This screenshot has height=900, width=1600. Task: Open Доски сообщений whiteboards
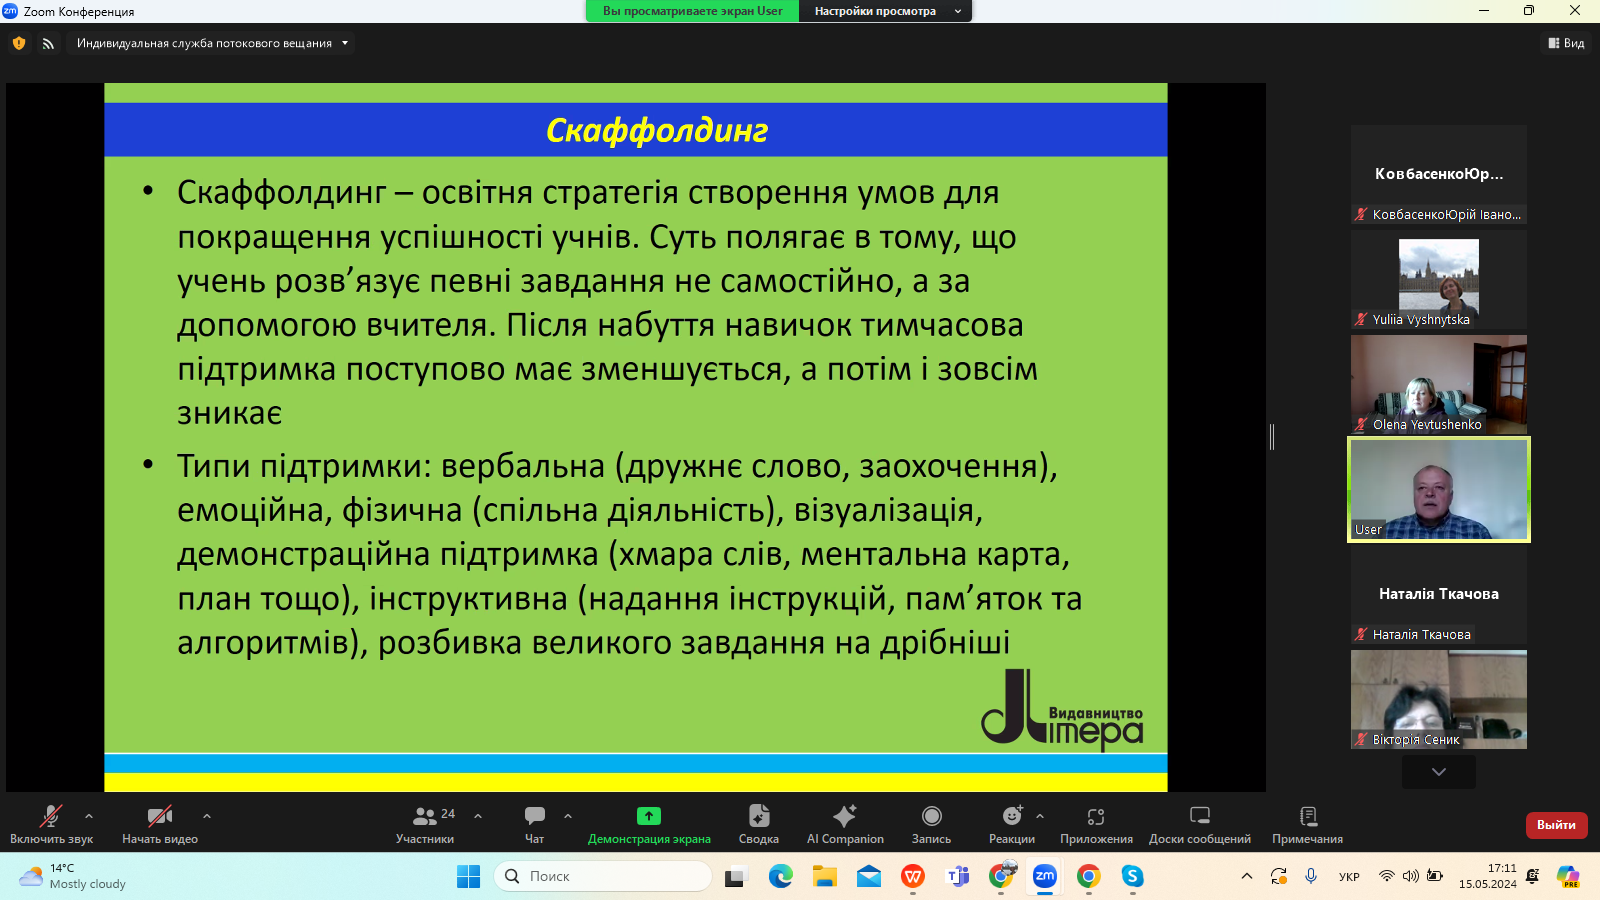[1199, 824]
